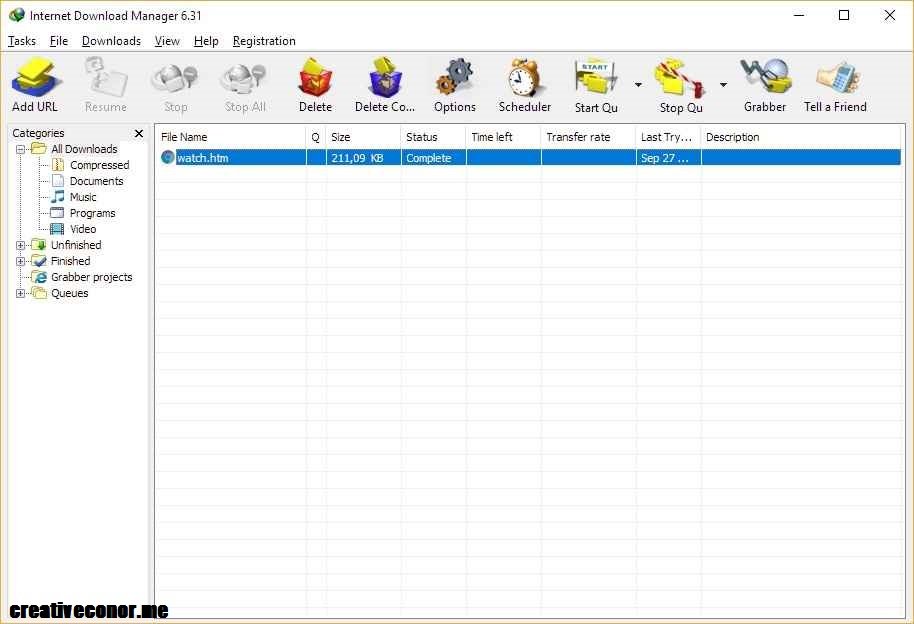Select the Grabber projects icon
This screenshot has width=914, height=624.
[x=39, y=277]
